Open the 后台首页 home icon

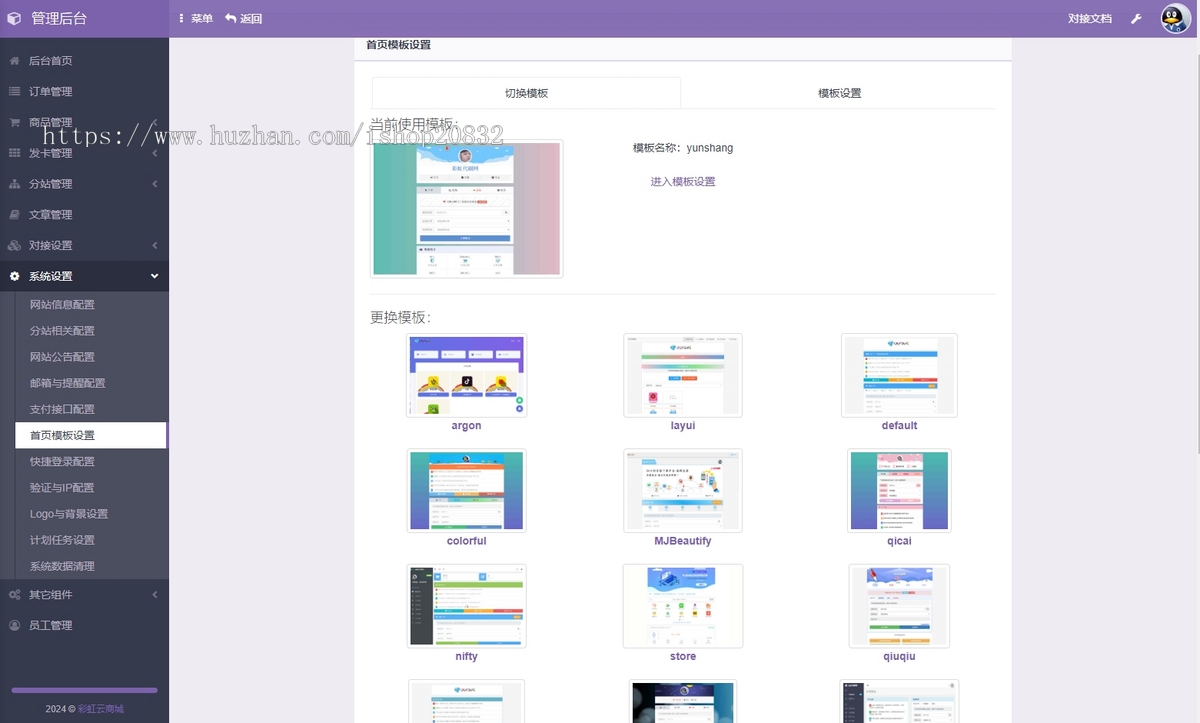click(14, 61)
